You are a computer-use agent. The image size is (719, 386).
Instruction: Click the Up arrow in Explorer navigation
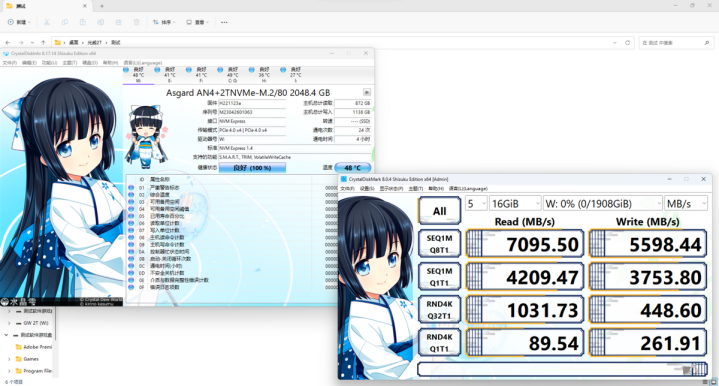tap(43, 43)
